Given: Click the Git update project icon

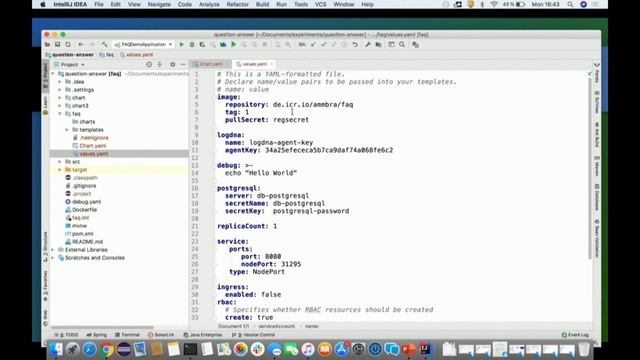Looking at the screenshot, I should (x=313, y=44).
